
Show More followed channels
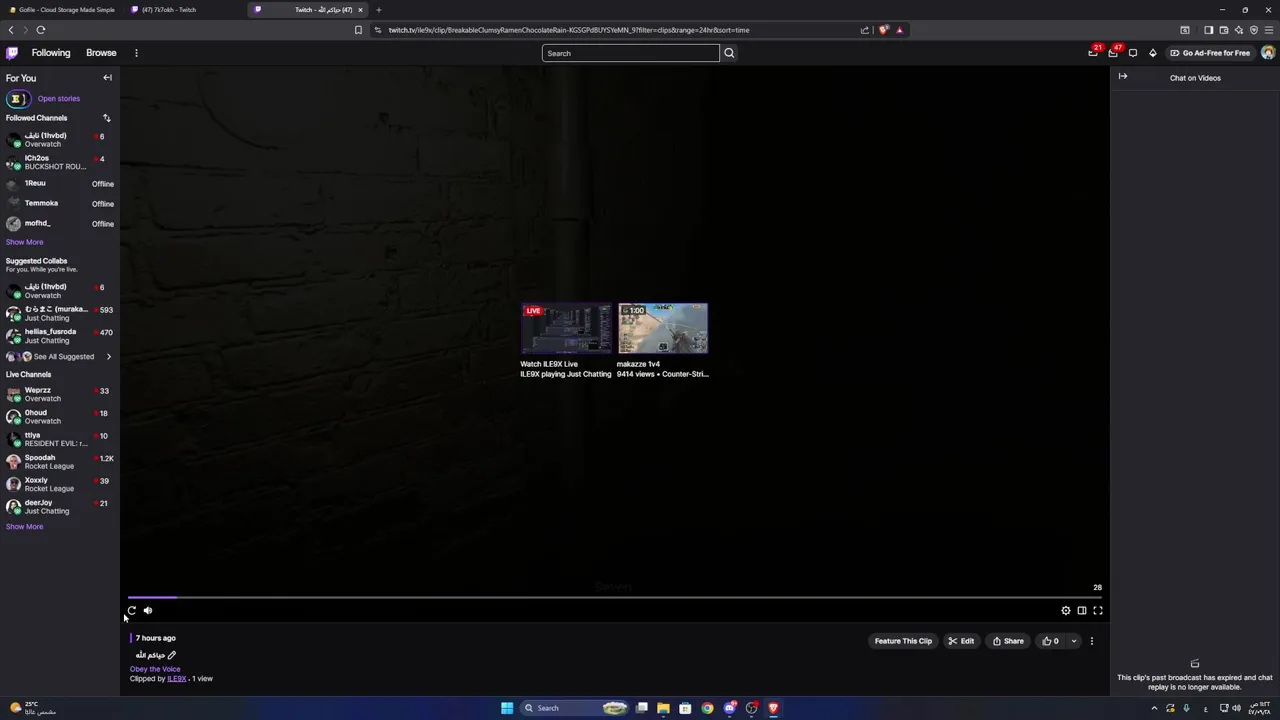pos(24,242)
